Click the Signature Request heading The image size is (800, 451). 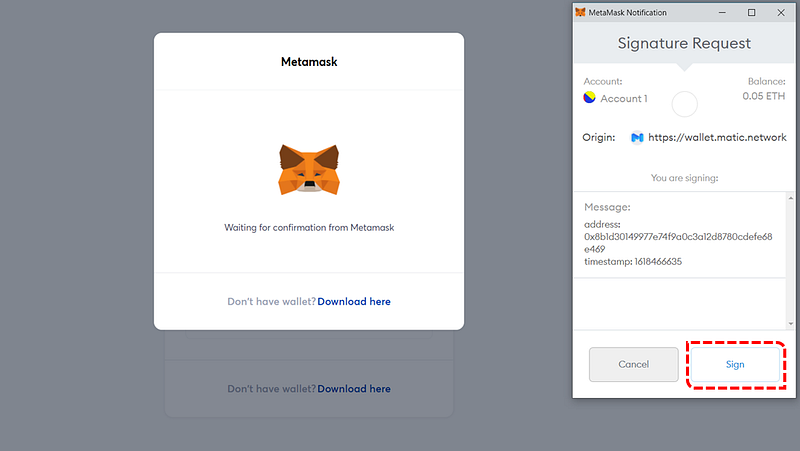click(683, 43)
